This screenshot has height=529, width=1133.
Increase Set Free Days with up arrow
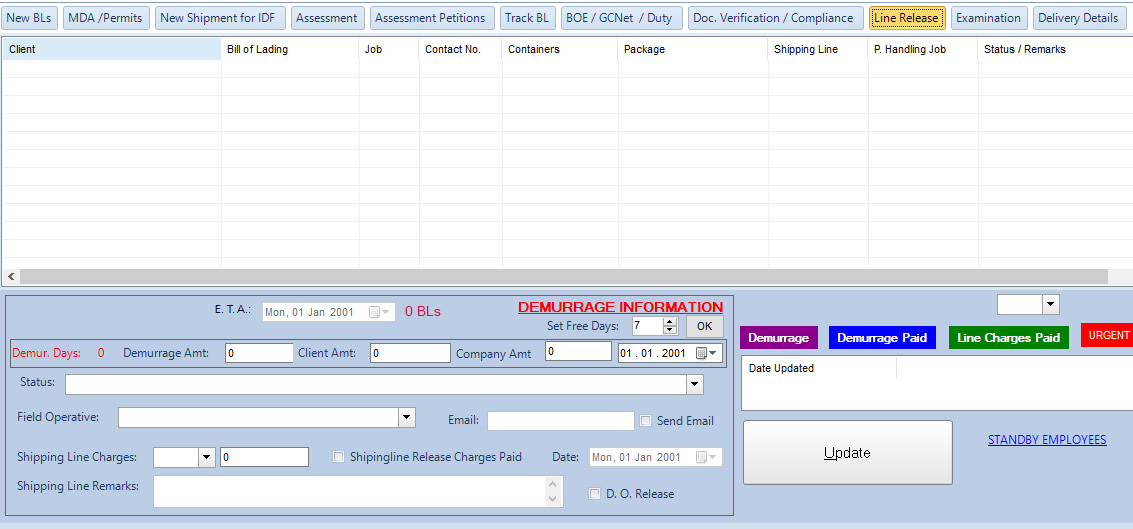coord(670,321)
